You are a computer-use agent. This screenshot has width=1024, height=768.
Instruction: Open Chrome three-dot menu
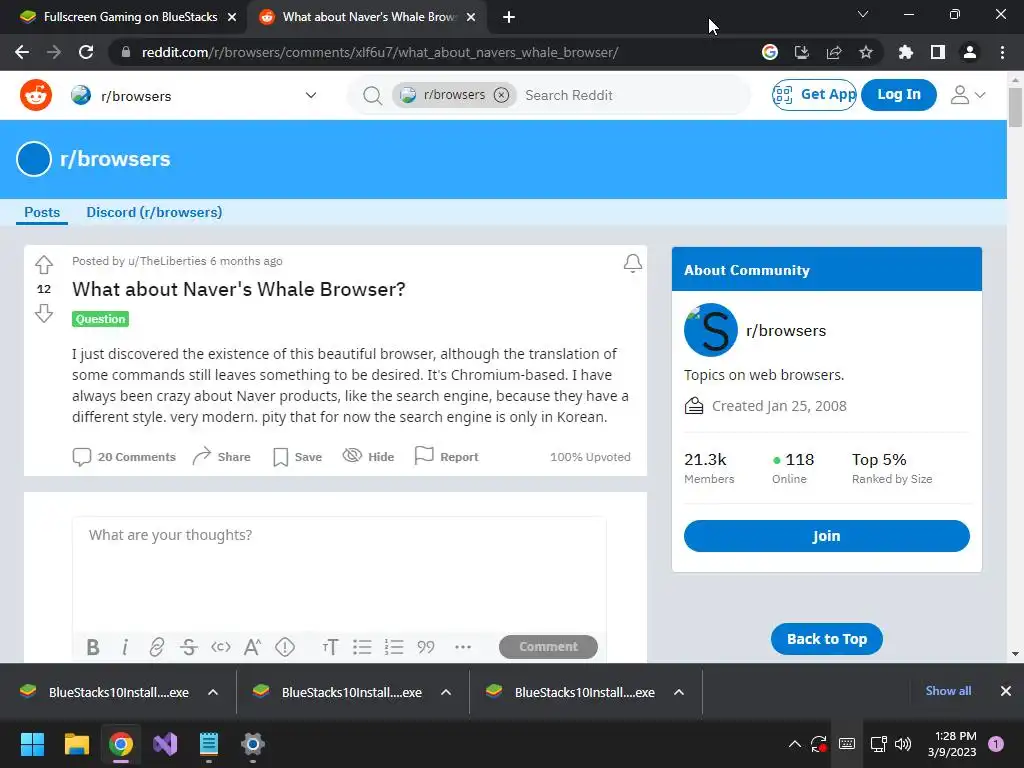click(x=1002, y=52)
